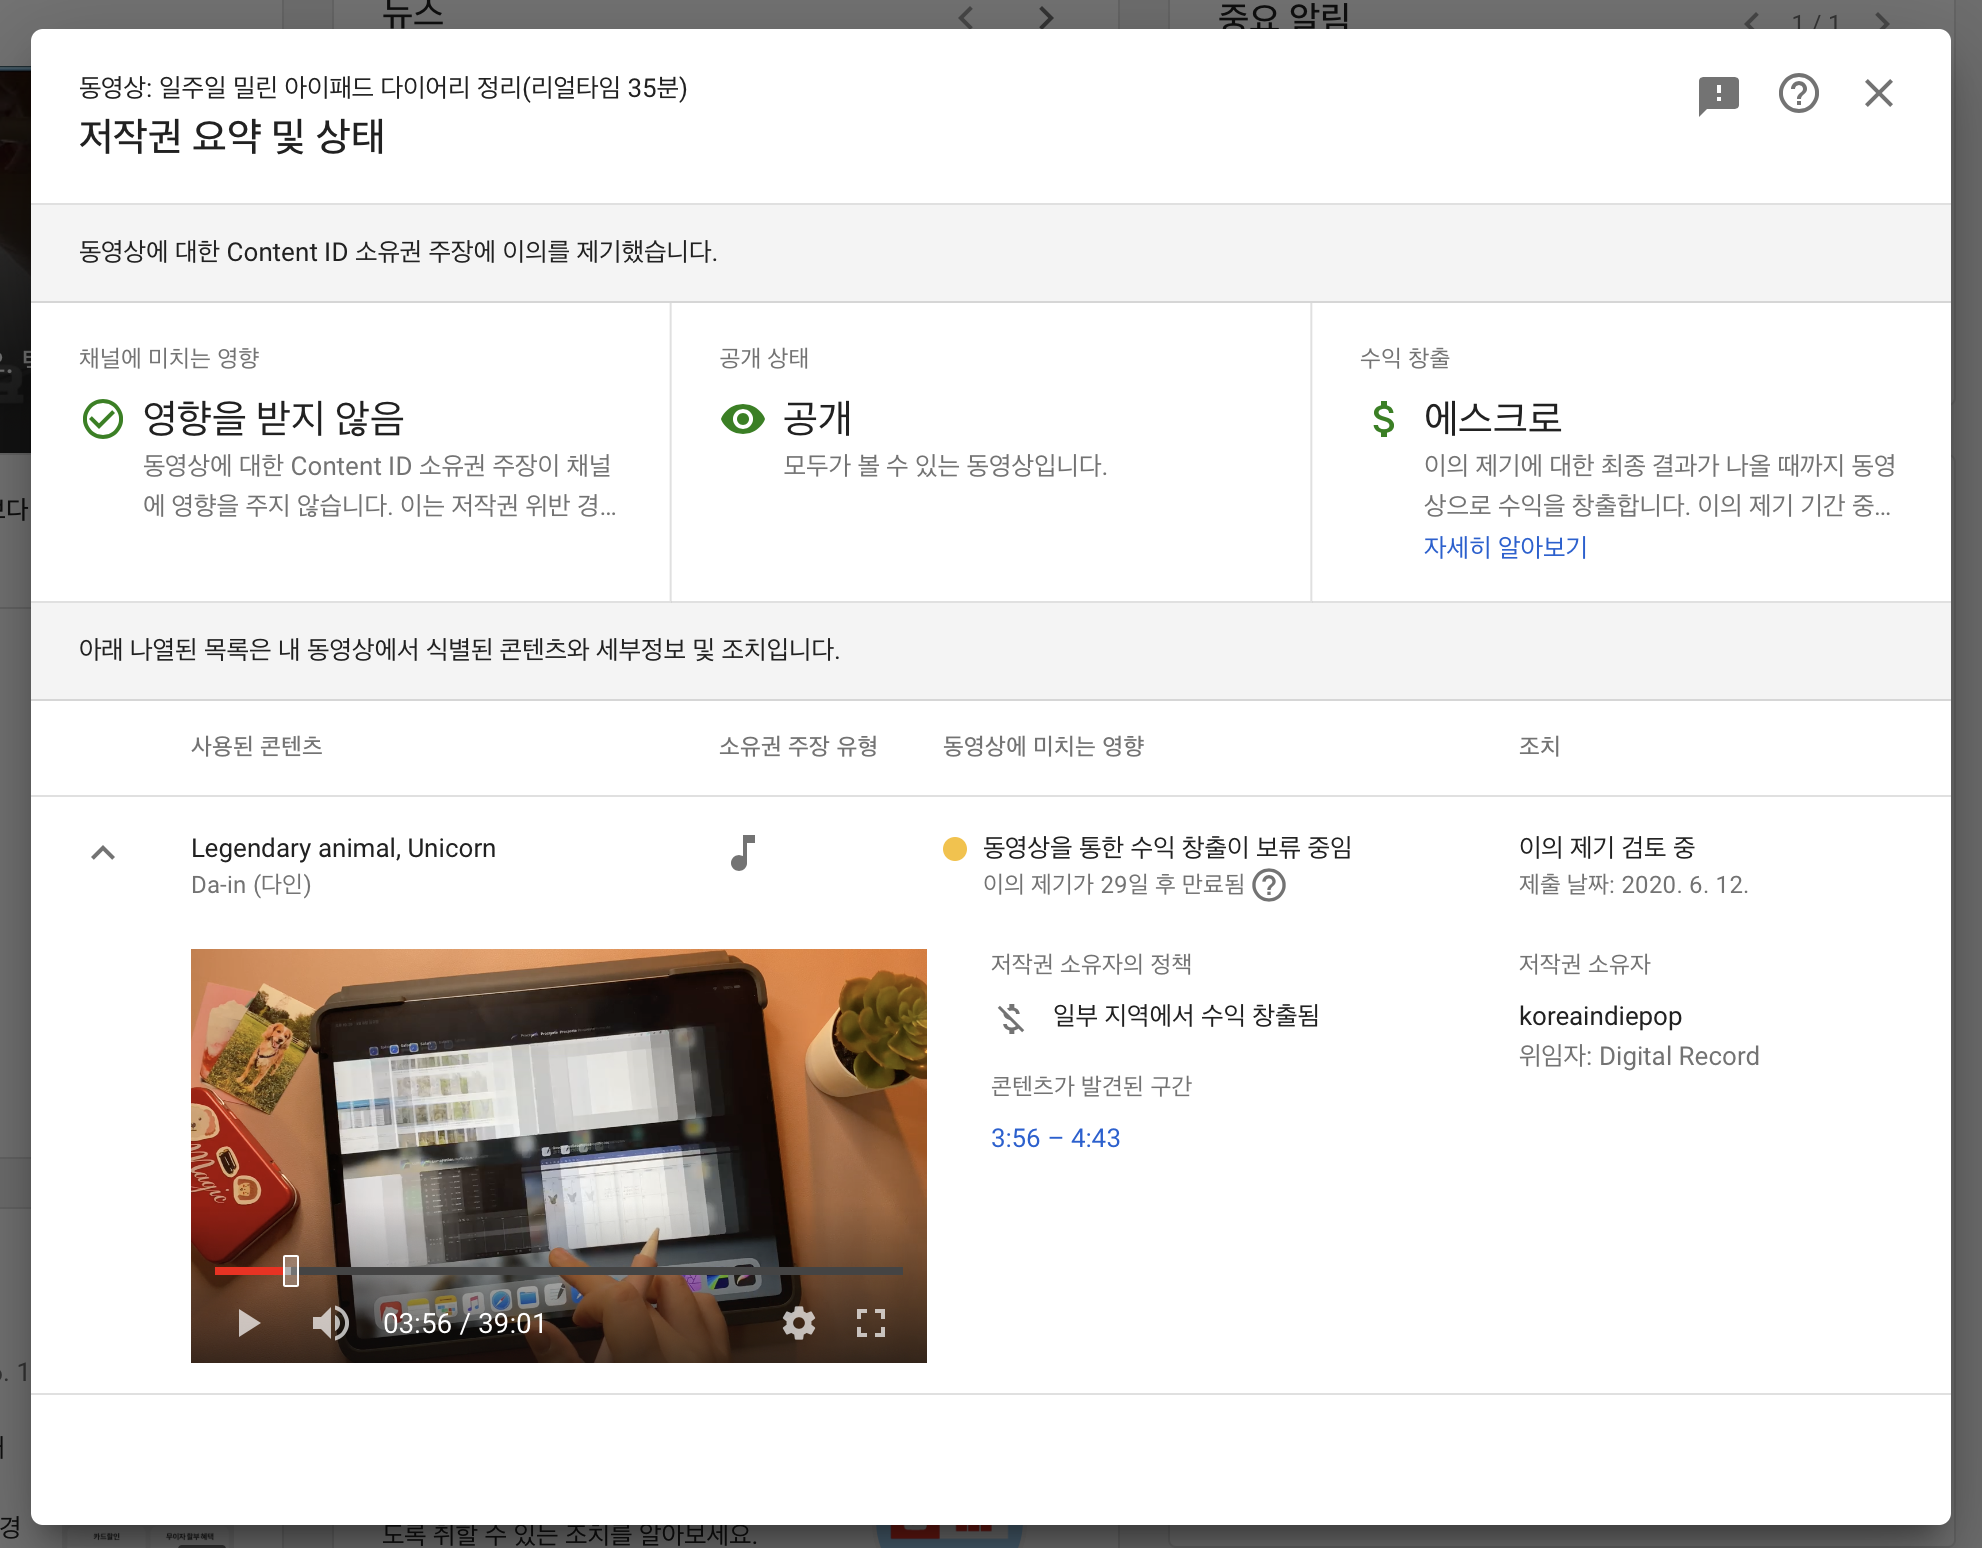Click the crossed-out dollar monetization policy icon
Viewport: 1982px width, 1548px height.
[x=1011, y=1017]
